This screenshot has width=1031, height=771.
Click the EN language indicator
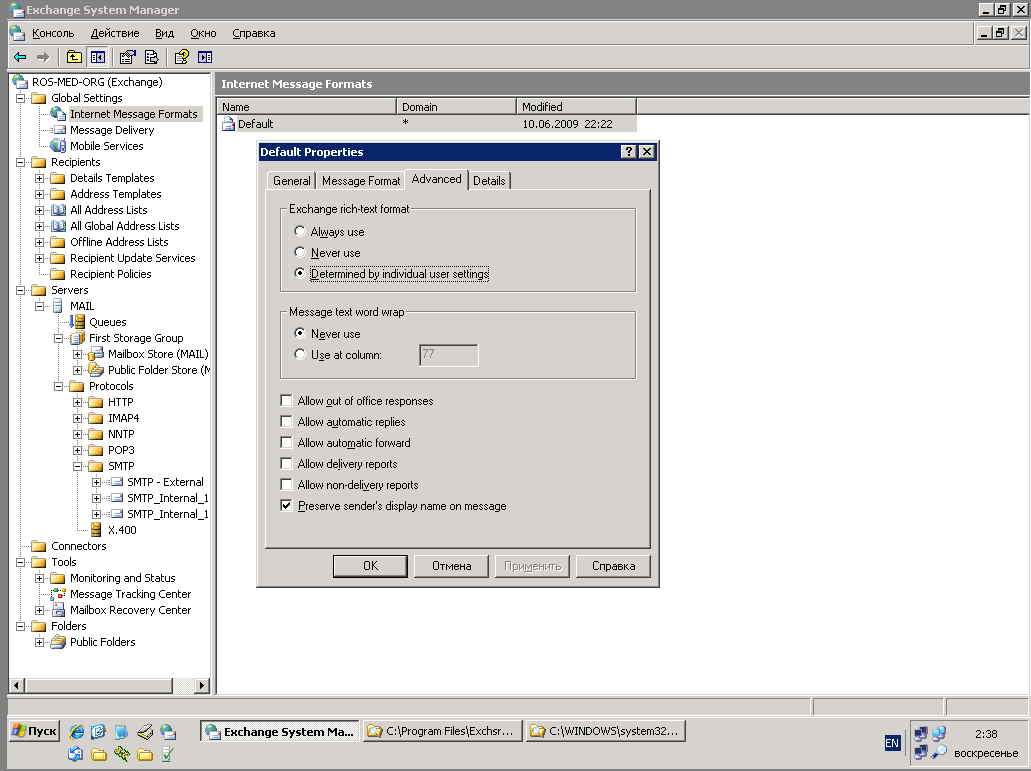click(x=892, y=743)
